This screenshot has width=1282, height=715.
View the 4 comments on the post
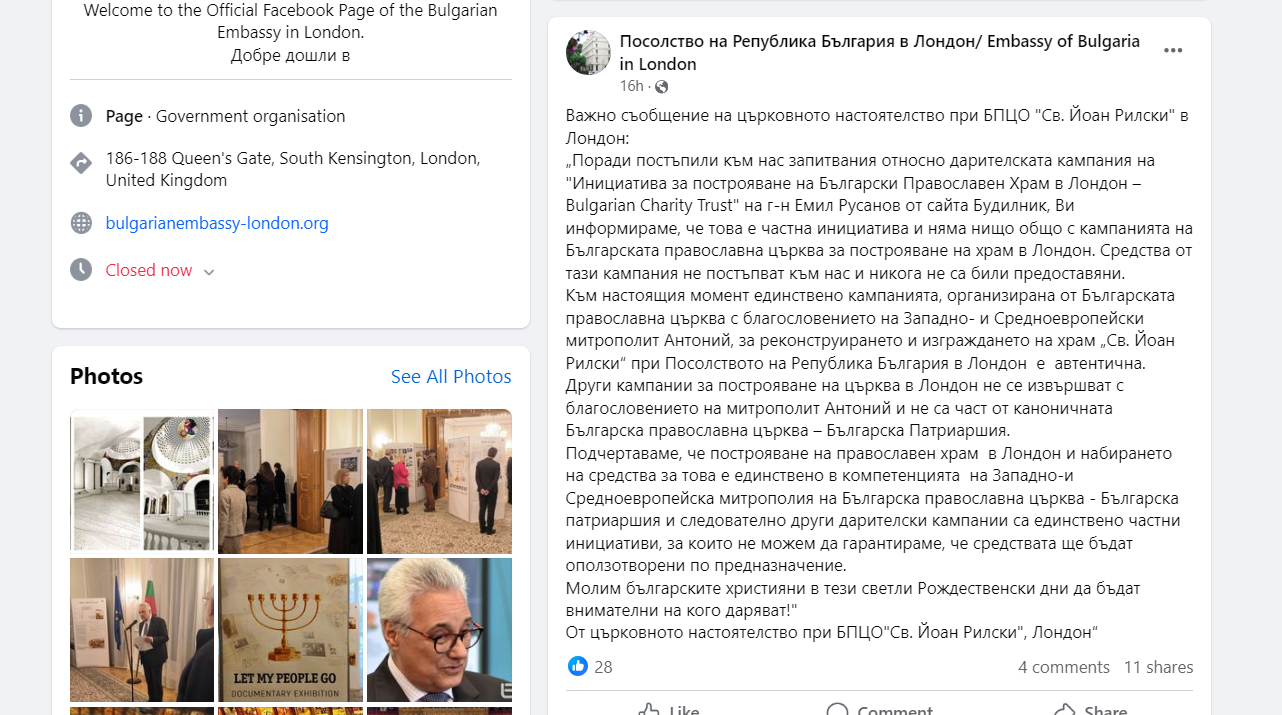1064,667
